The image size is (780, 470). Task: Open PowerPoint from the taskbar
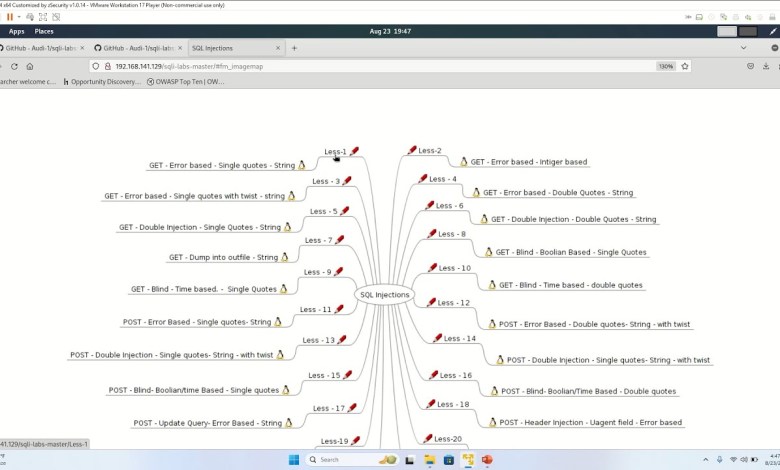pos(488,459)
